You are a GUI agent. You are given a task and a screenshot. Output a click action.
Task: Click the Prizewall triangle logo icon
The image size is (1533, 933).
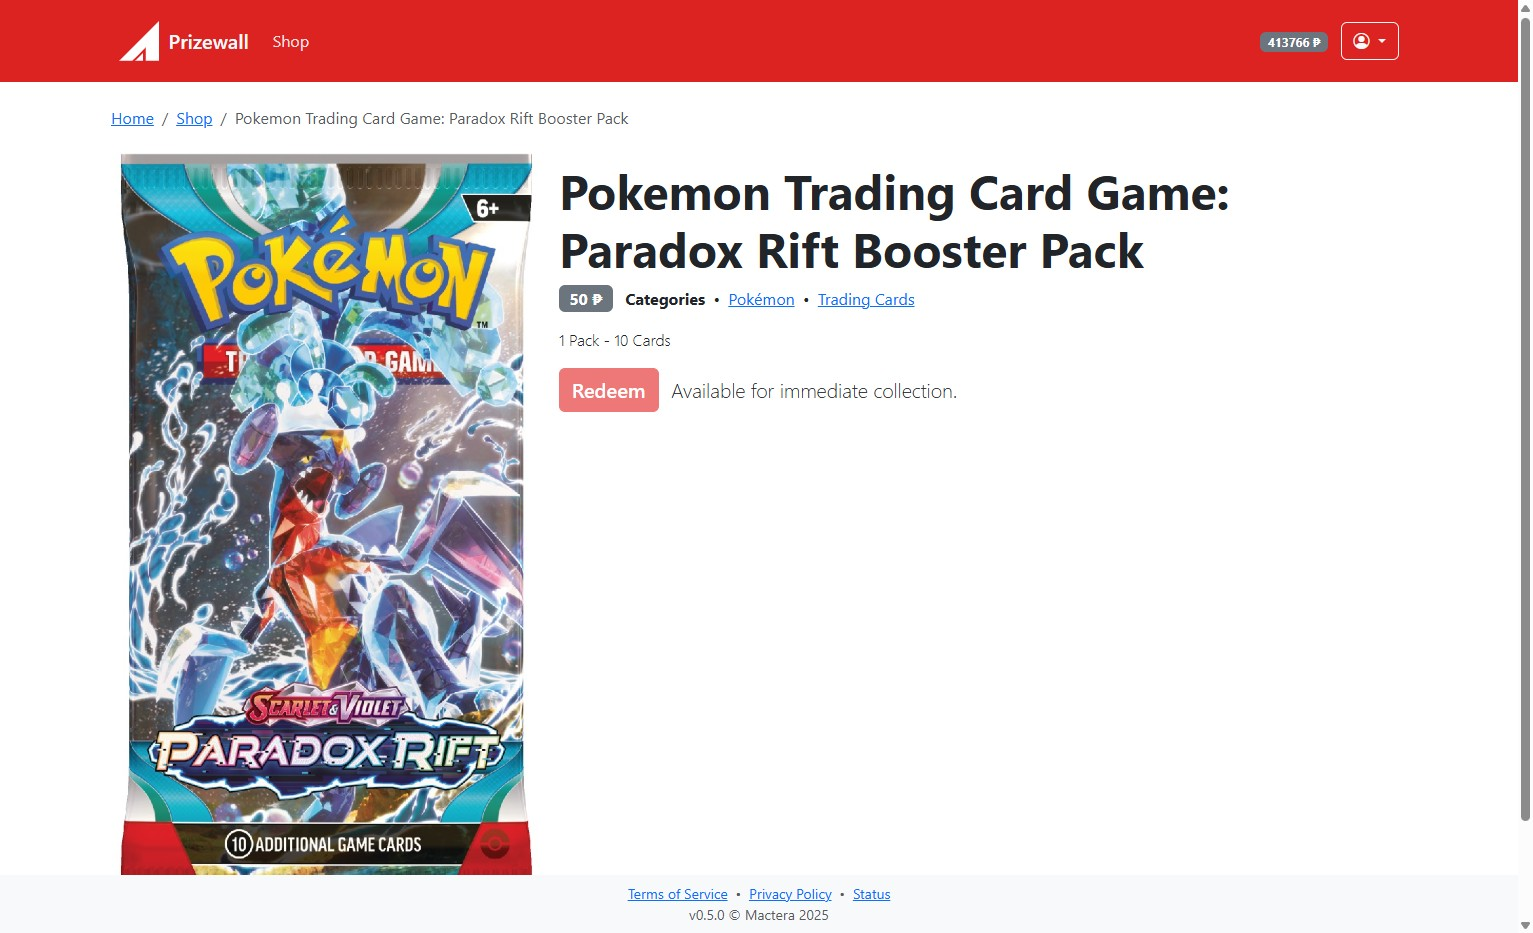click(139, 42)
